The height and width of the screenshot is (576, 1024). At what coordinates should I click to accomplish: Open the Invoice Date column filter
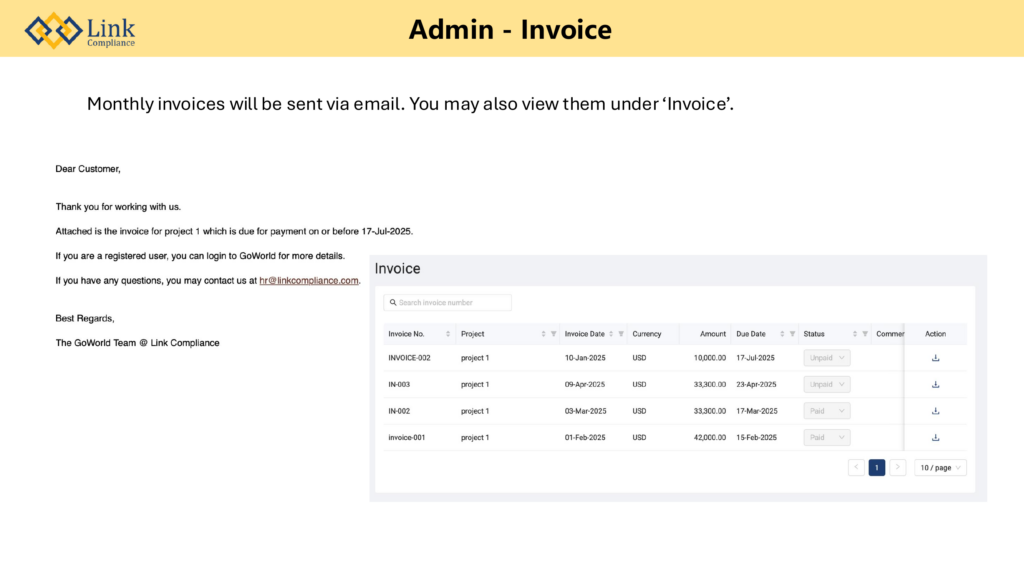pyautogui.click(x=621, y=334)
